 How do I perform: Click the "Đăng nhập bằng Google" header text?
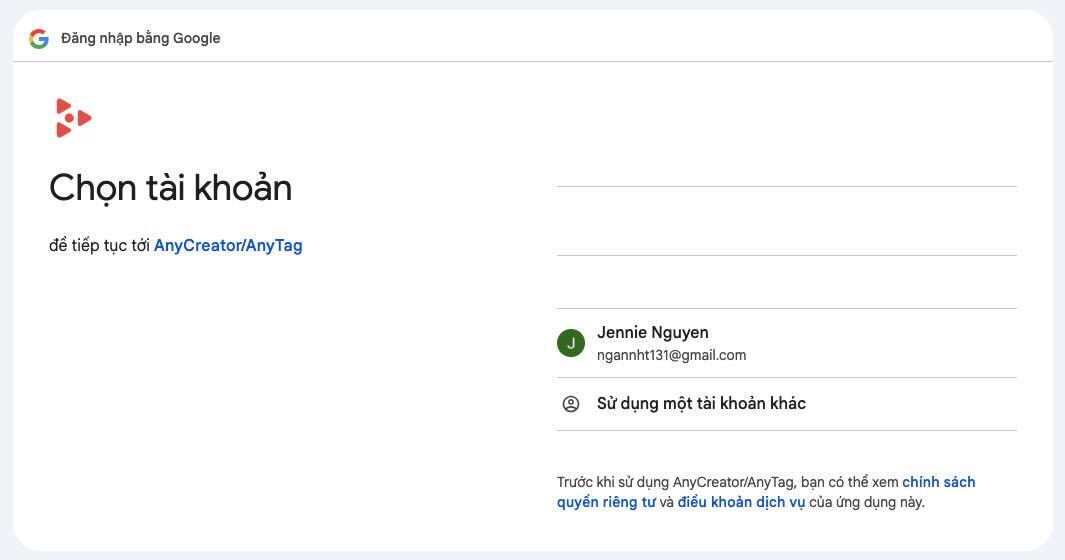(x=140, y=39)
